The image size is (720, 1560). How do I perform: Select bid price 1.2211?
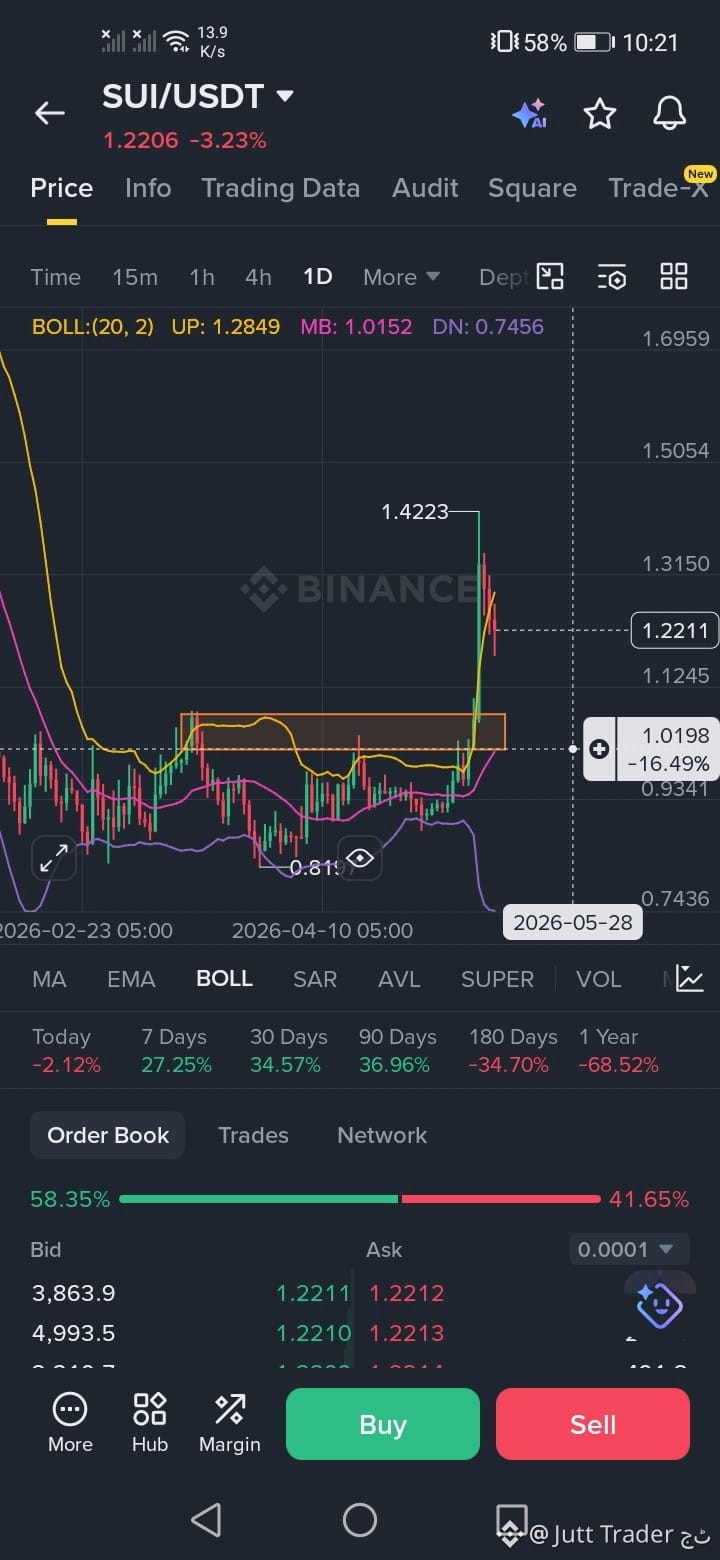click(x=313, y=1293)
